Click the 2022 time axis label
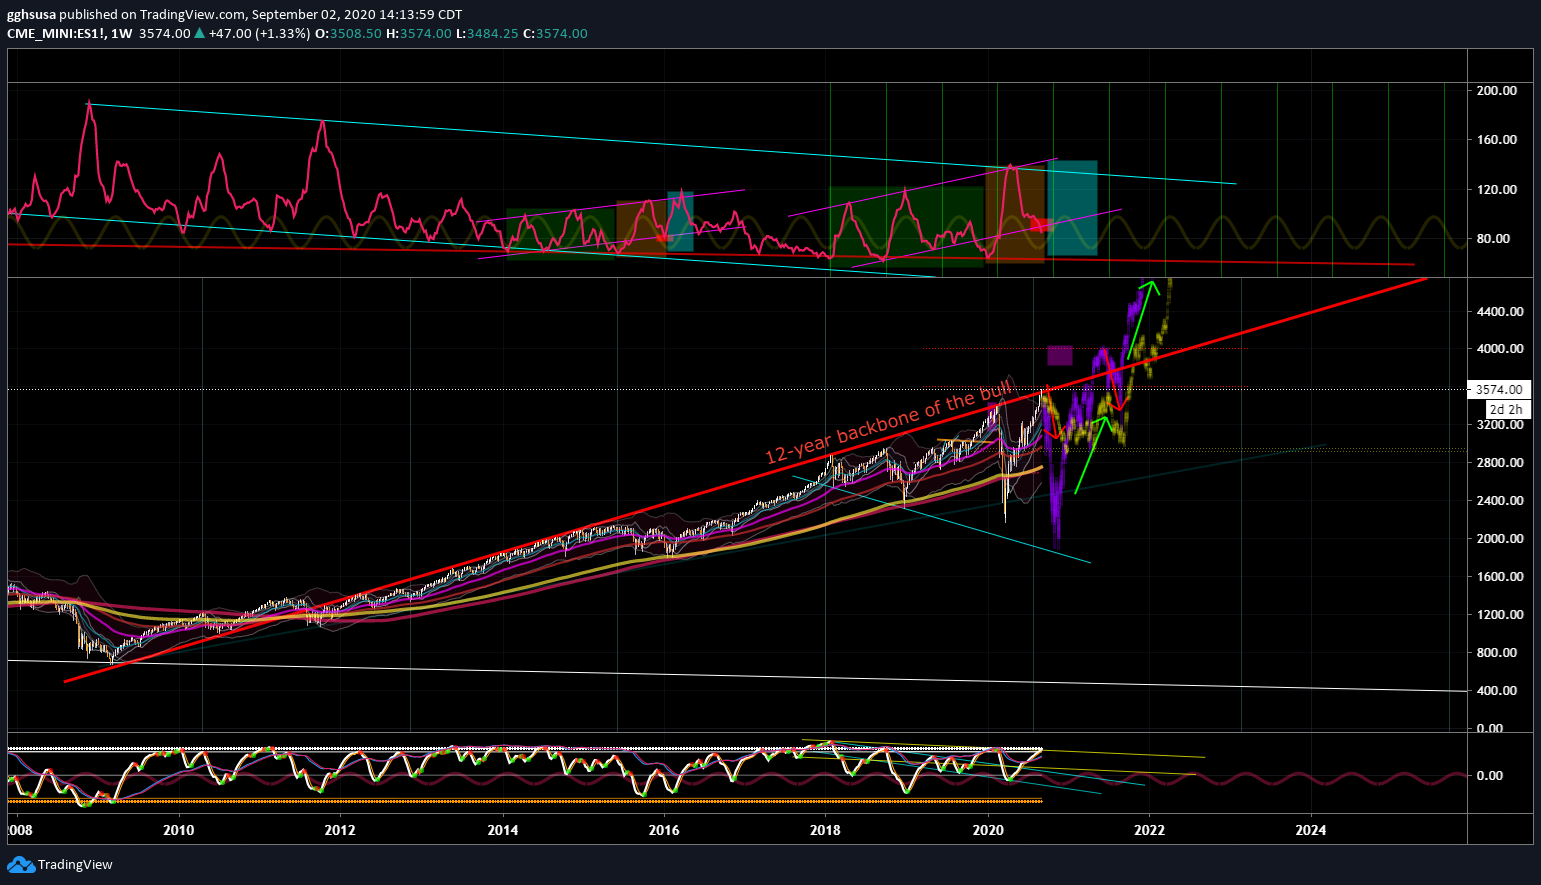Screen dimensions: 1541x885 pos(1149,830)
